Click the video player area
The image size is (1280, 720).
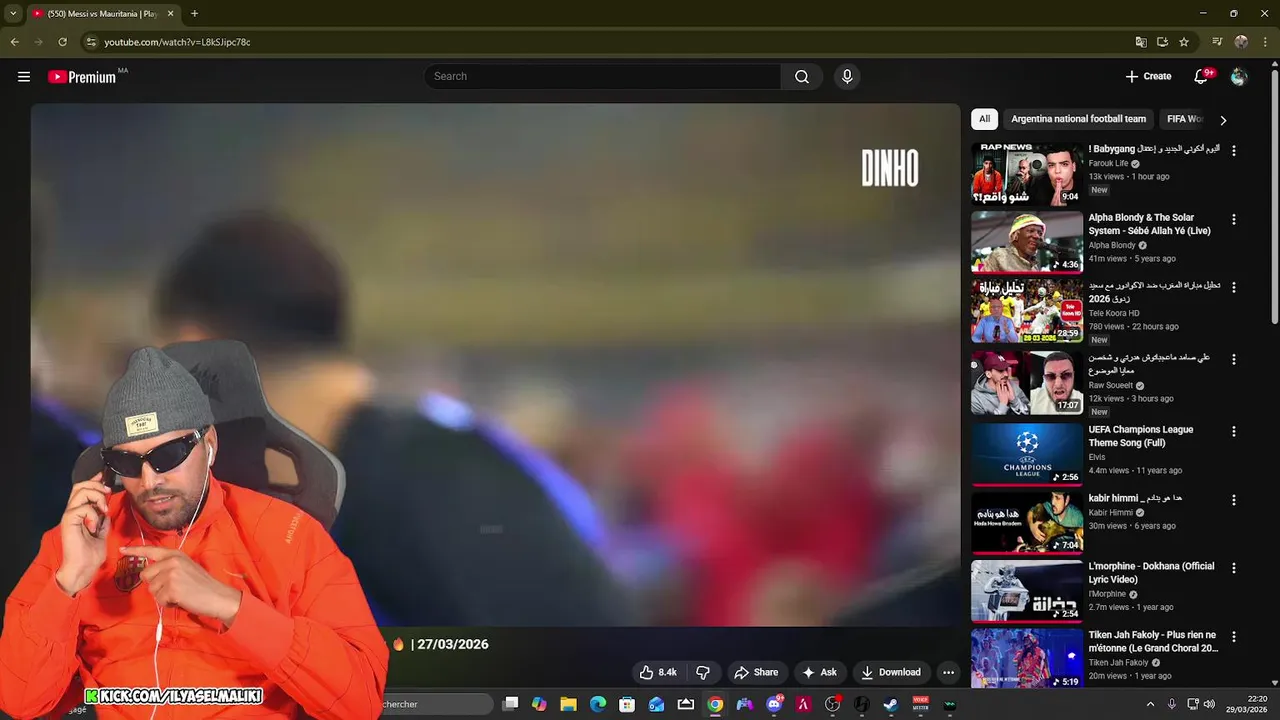coord(495,365)
